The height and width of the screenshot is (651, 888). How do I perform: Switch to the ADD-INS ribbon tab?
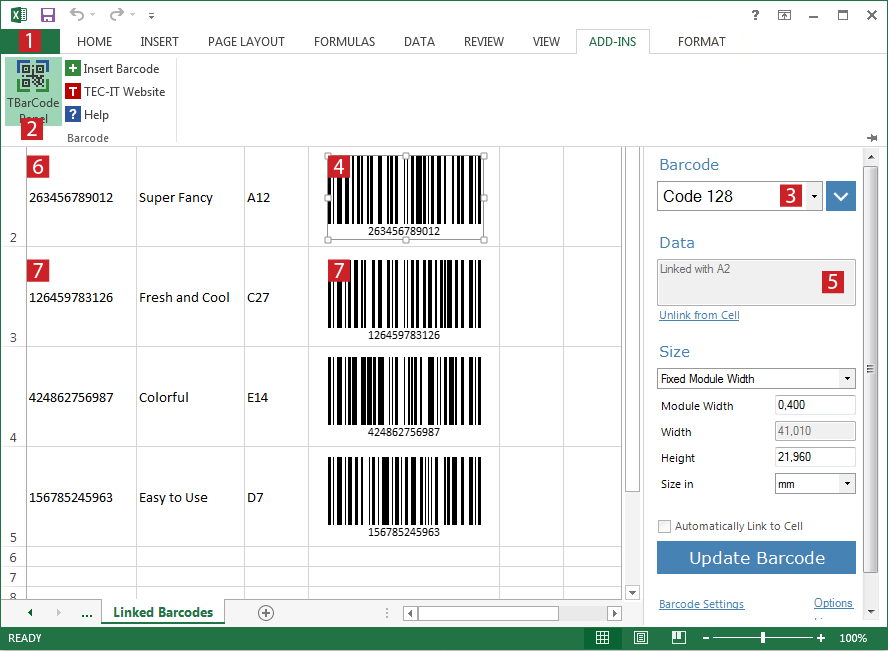612,42
